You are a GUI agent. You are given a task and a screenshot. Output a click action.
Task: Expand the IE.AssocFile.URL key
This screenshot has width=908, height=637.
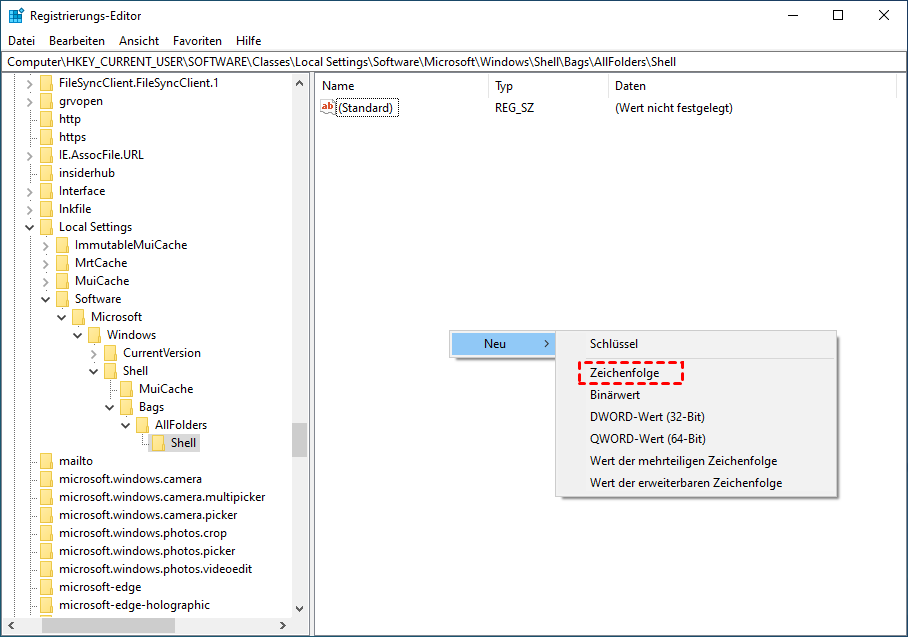pyautogui.click(x=30, y=156)
